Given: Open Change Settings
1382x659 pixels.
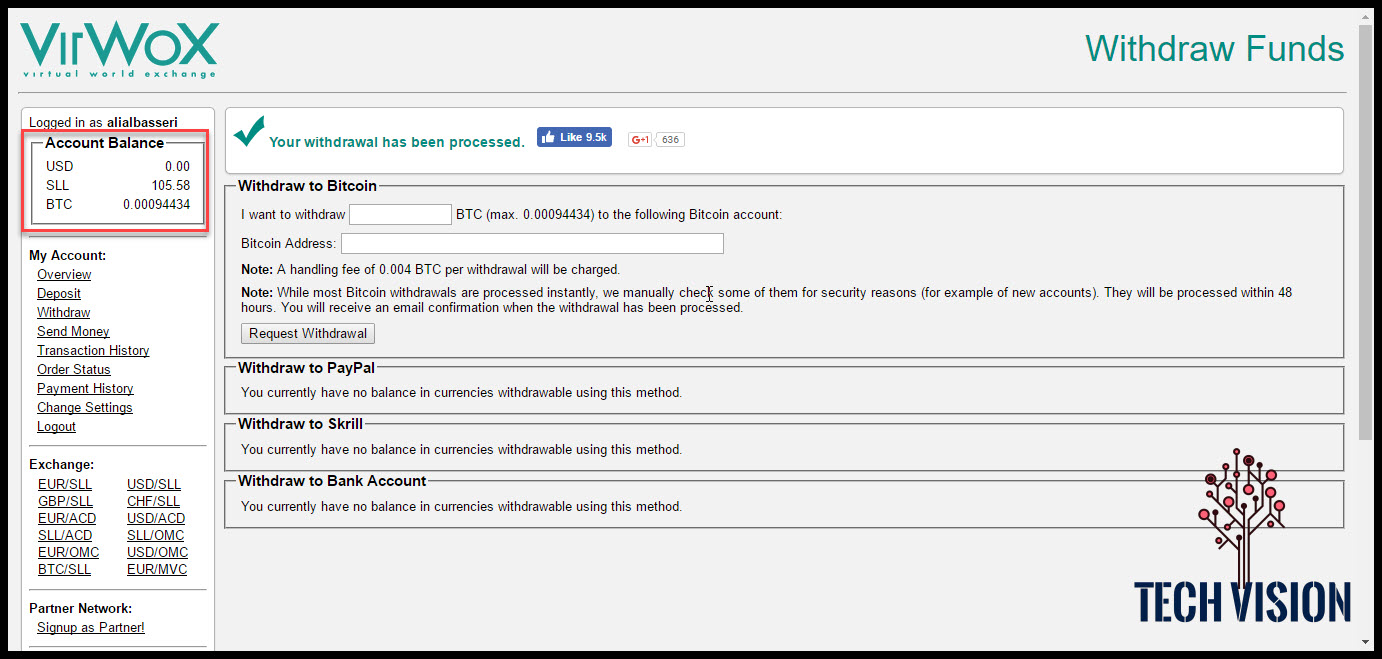Looking at the screenshot, I should coord(85,407).
